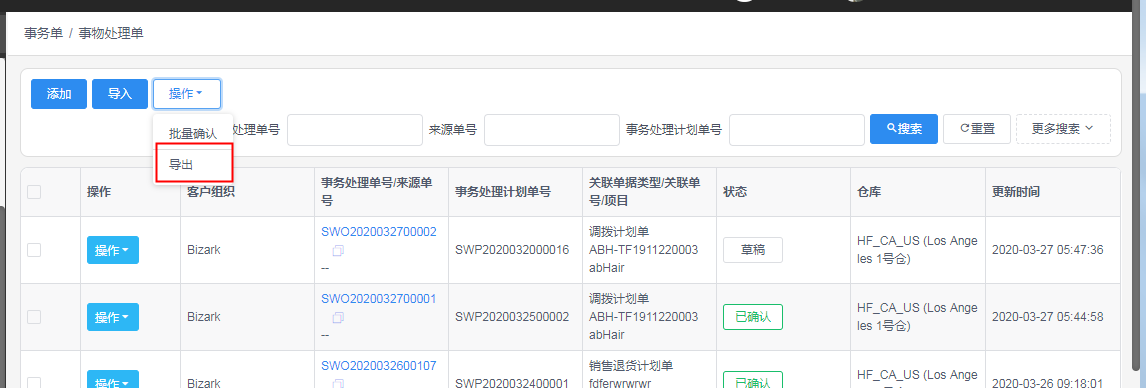The width and height of the screenshot is (1146, 388).
Task: Open 操作 dropdown in SWO2020032700002 row
Action: tap(113, 250)
